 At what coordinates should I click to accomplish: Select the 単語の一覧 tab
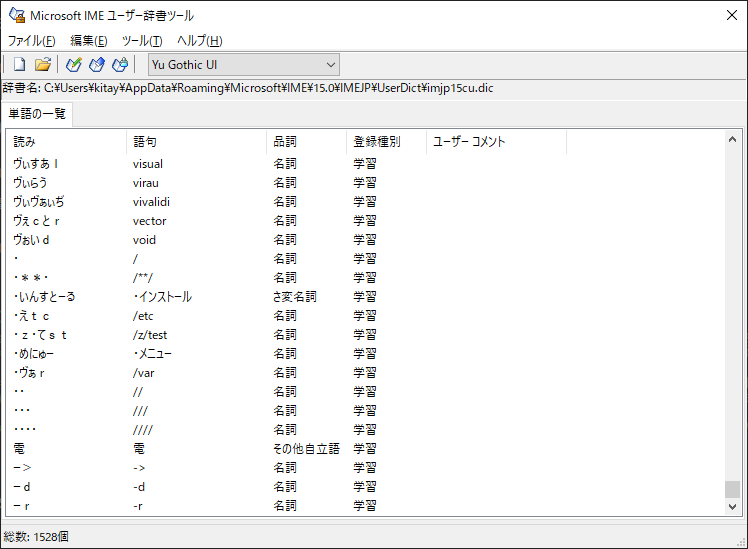coord(37,114)
